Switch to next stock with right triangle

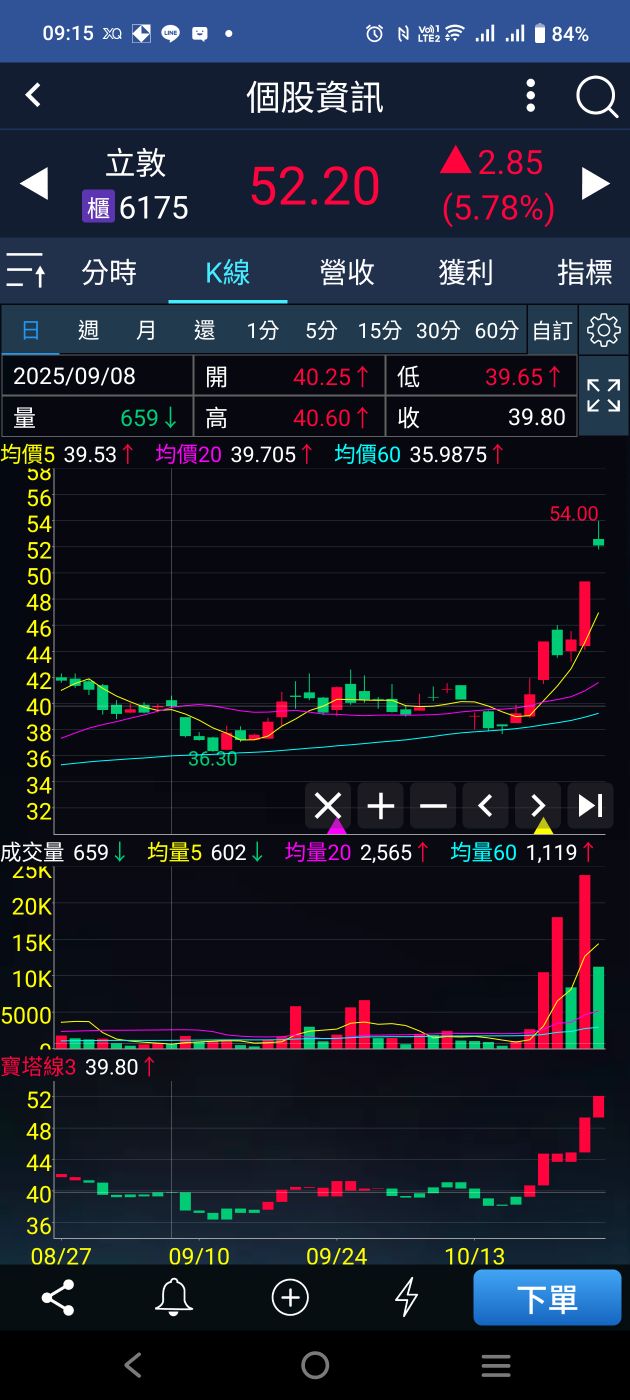(596, 184)
